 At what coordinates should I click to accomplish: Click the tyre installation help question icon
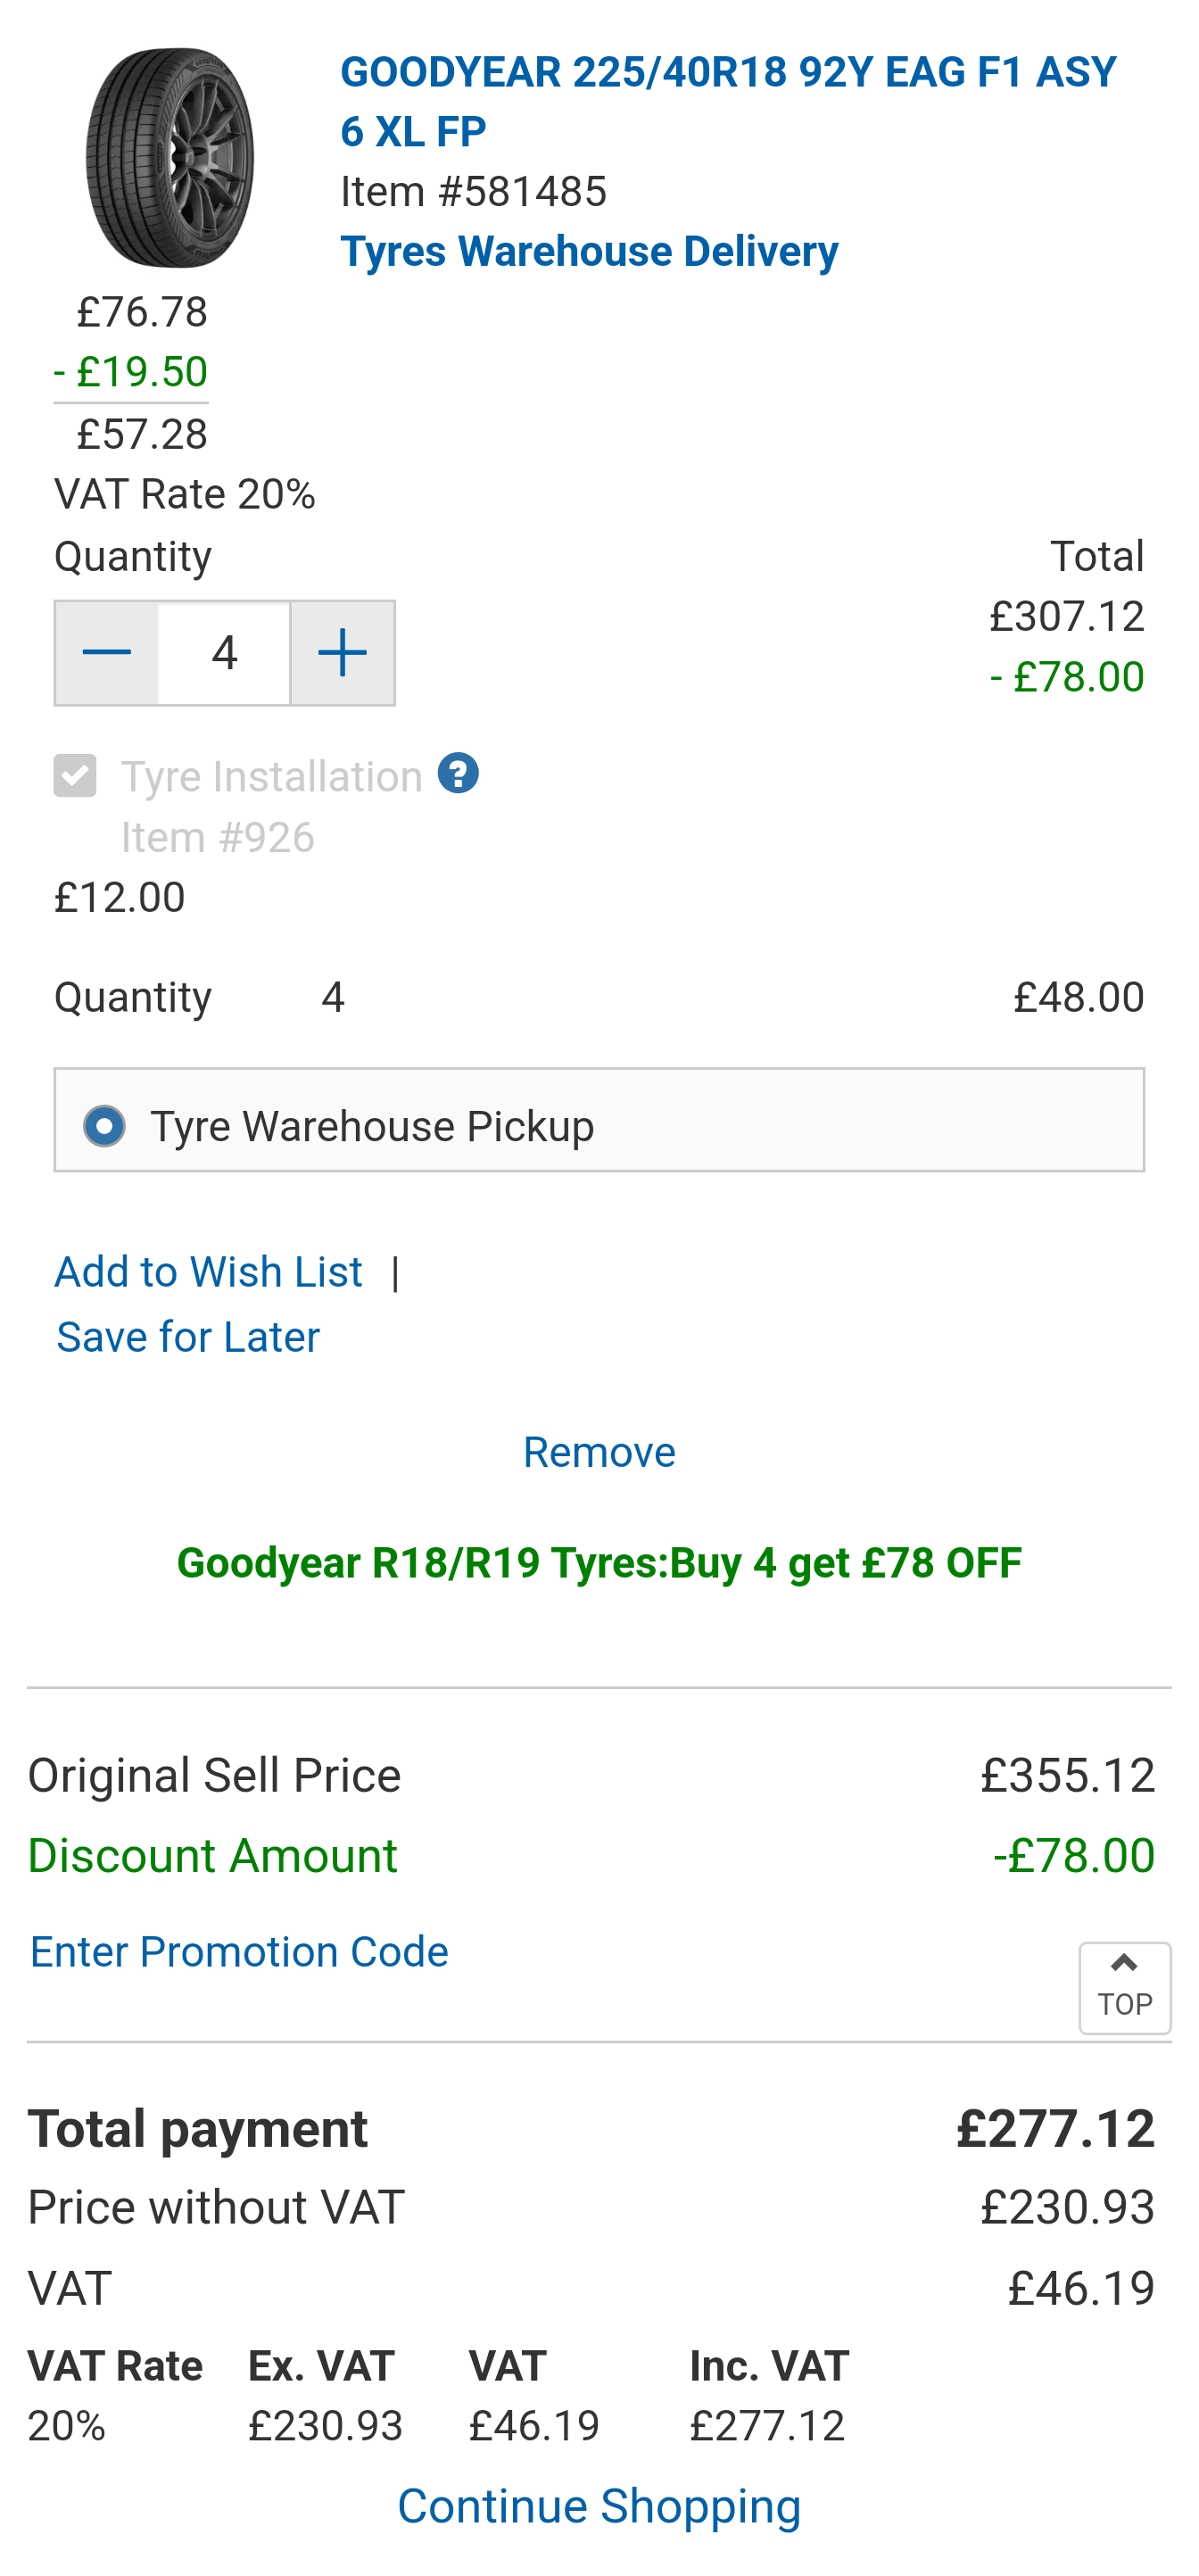click(458, 774)
